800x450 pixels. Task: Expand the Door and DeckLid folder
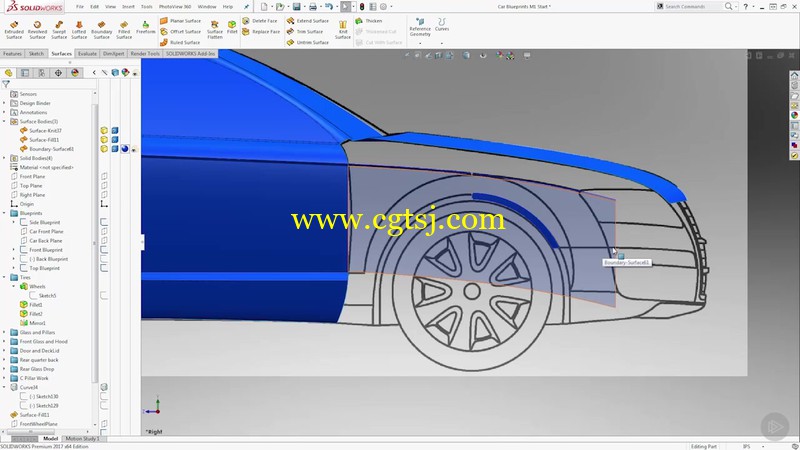tap(4, 351)
